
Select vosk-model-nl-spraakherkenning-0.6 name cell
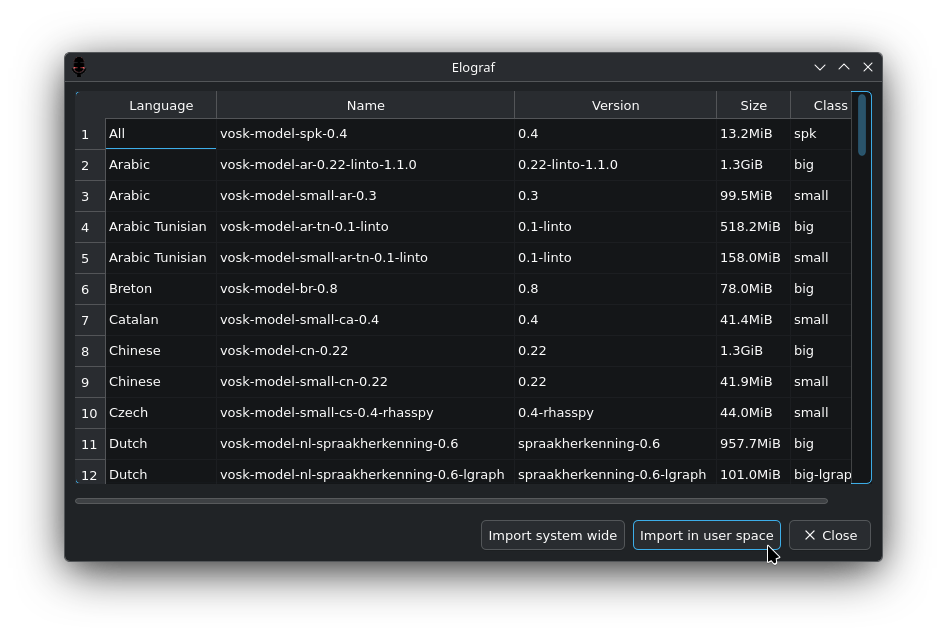coord(365,443)
